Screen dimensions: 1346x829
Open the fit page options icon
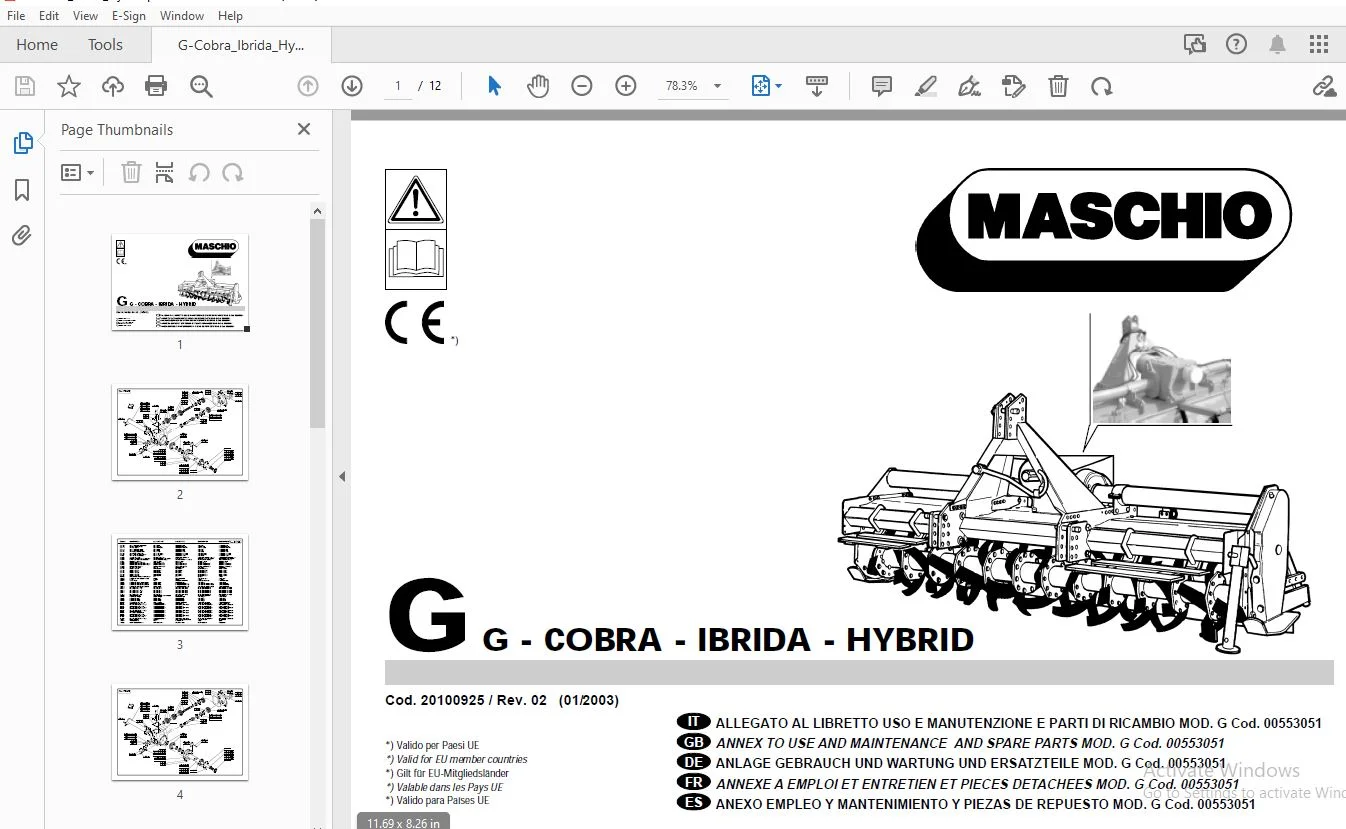(x=766, y=86)
